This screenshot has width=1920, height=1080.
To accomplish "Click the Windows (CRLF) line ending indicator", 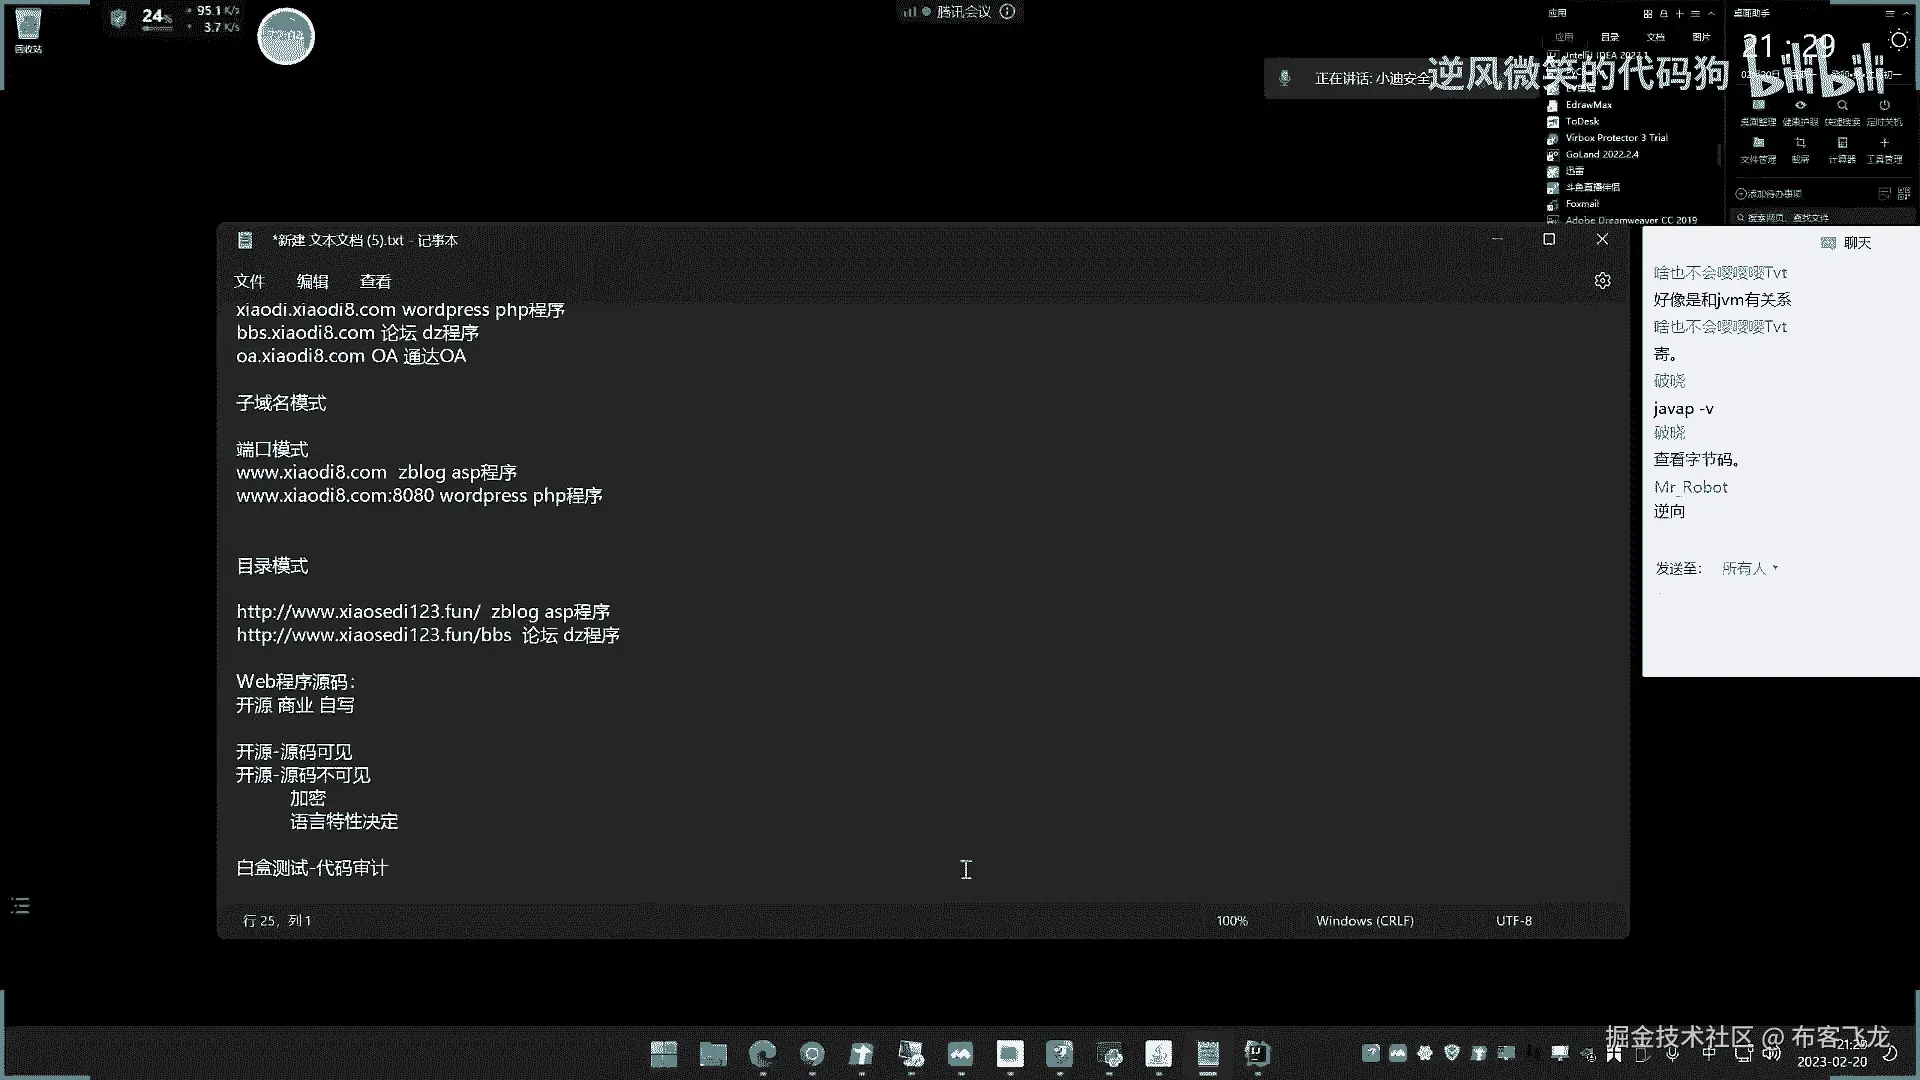I will tap(1364, 921).
